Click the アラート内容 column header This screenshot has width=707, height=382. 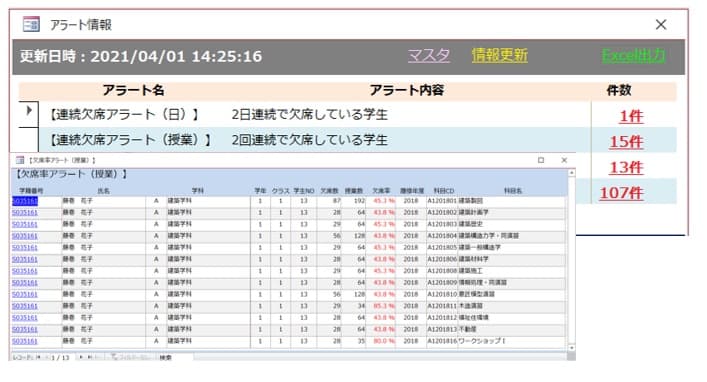[x=407, y=90]
